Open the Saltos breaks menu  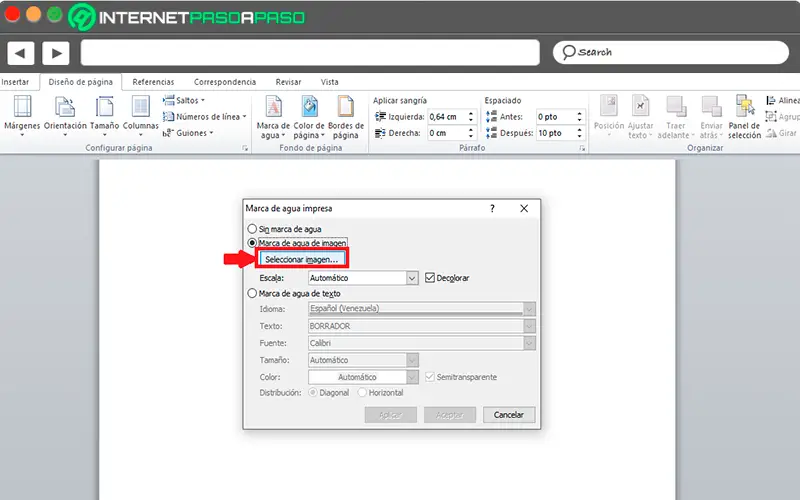click(184, 101)
